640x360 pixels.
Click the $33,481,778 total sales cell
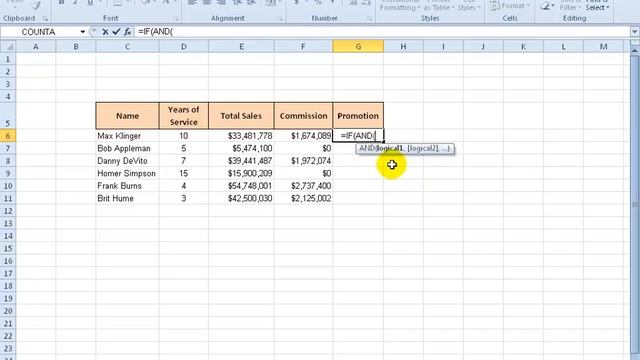coord(241,136)
